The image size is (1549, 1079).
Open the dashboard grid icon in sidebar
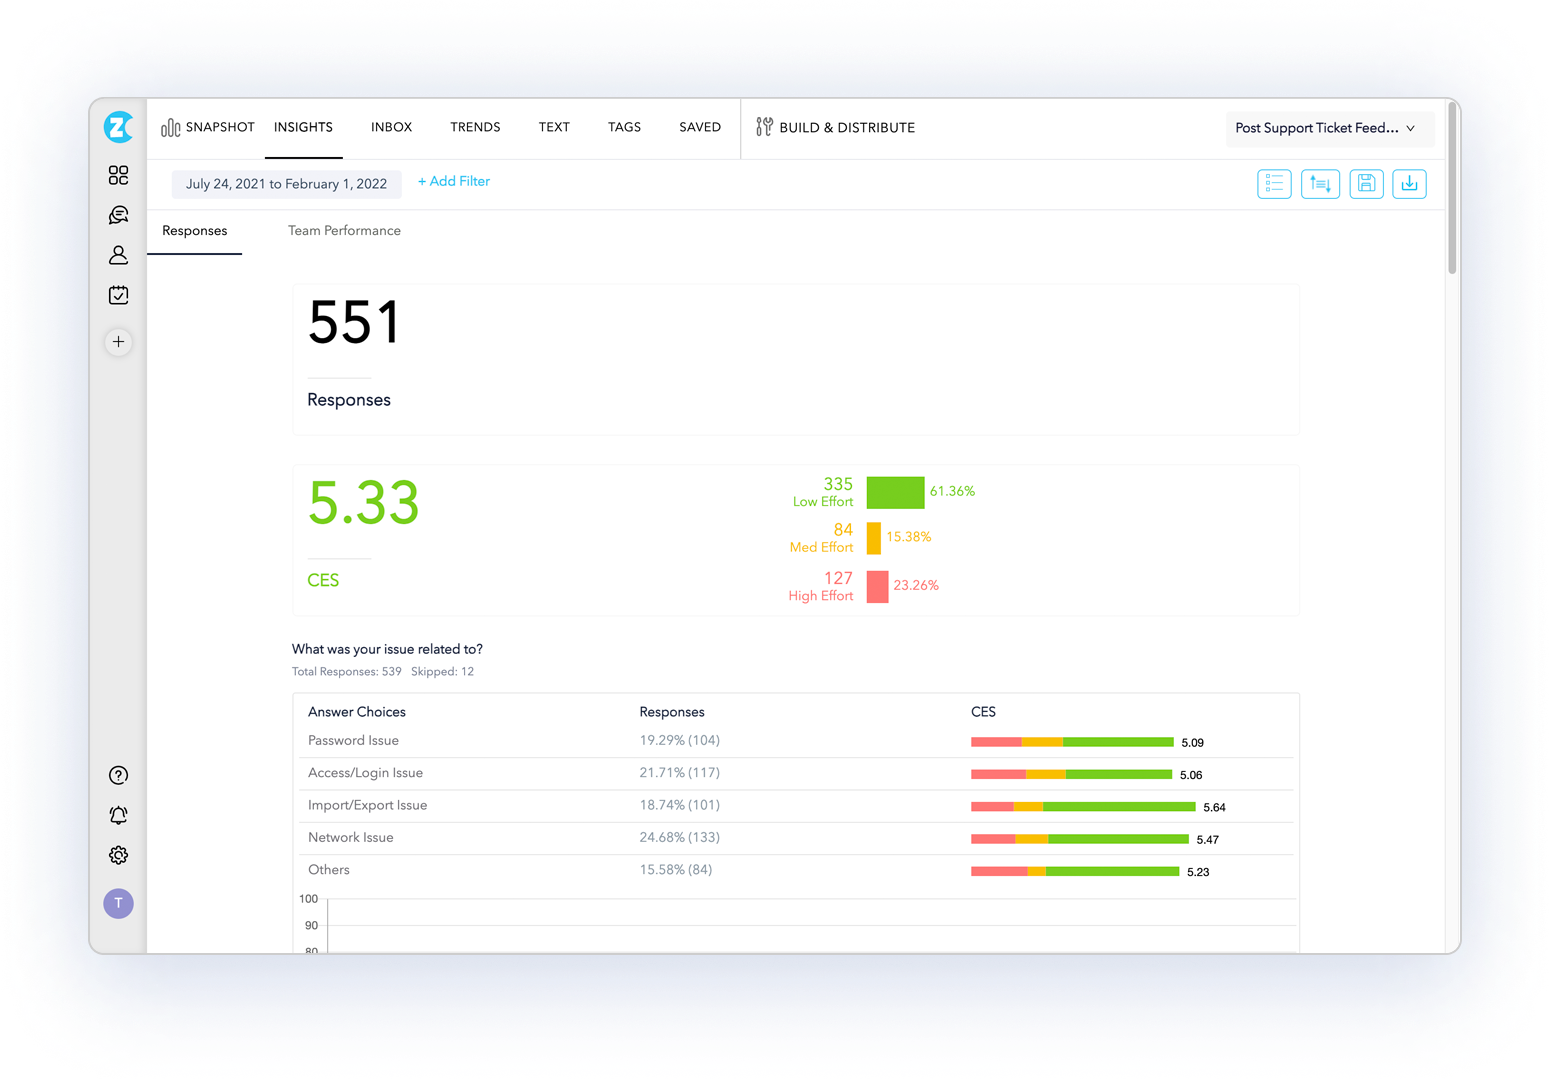(x=118, y=175)
